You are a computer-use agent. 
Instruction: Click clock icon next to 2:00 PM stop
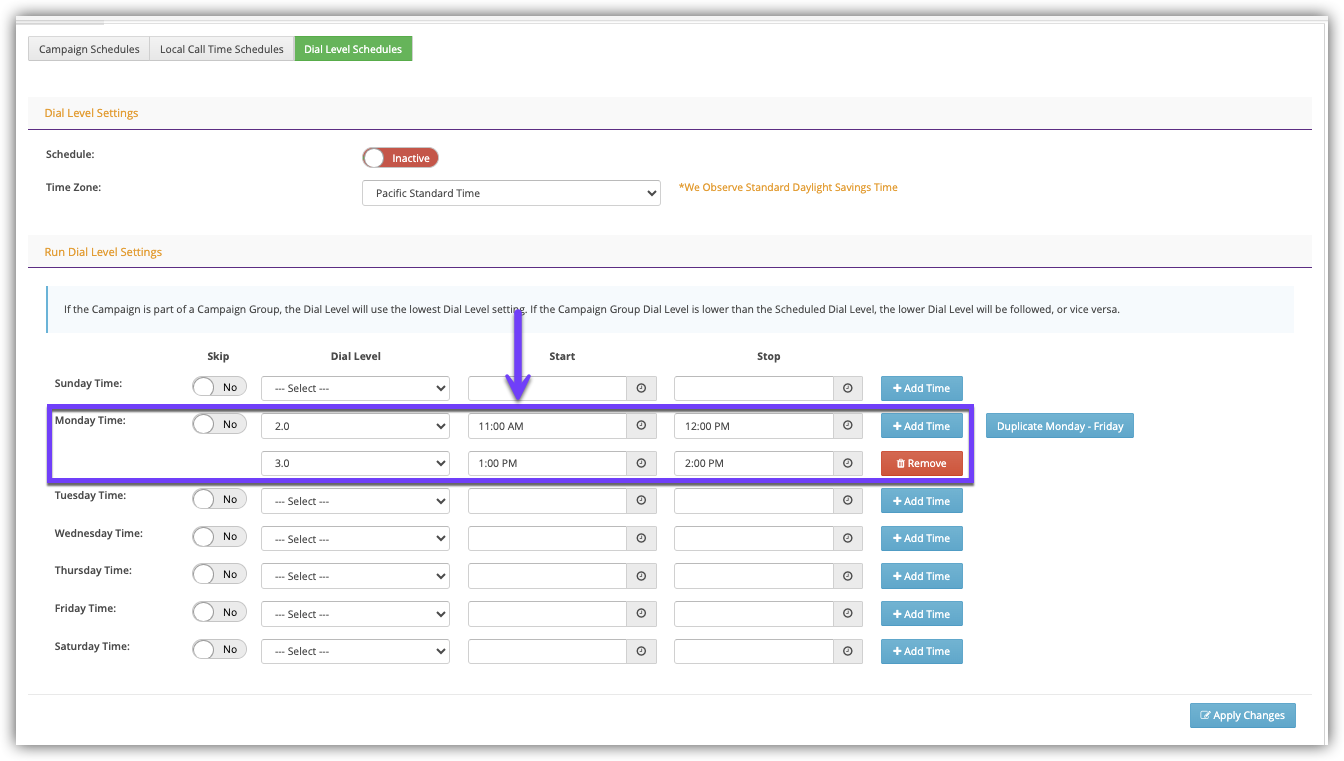848,463
